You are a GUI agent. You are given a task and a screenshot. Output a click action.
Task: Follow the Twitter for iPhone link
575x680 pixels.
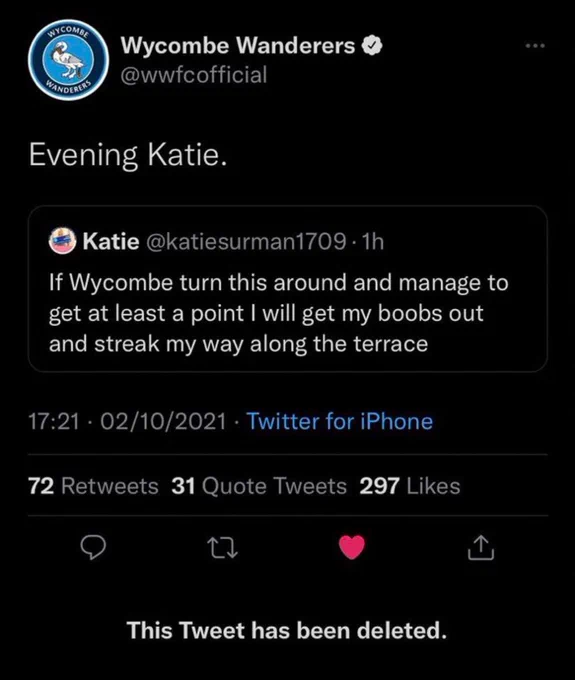pyautogui.click(x=340, y=421)
